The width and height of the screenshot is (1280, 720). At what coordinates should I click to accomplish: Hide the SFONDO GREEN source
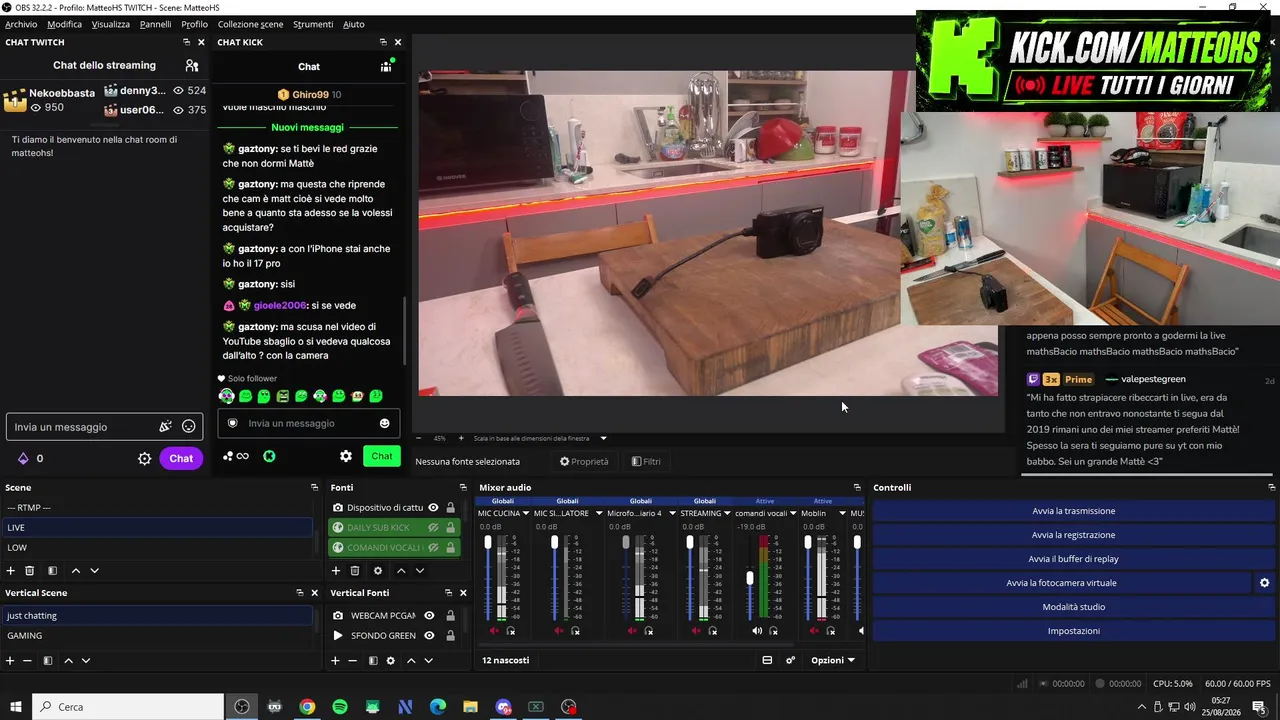click(x=429, y=635)
